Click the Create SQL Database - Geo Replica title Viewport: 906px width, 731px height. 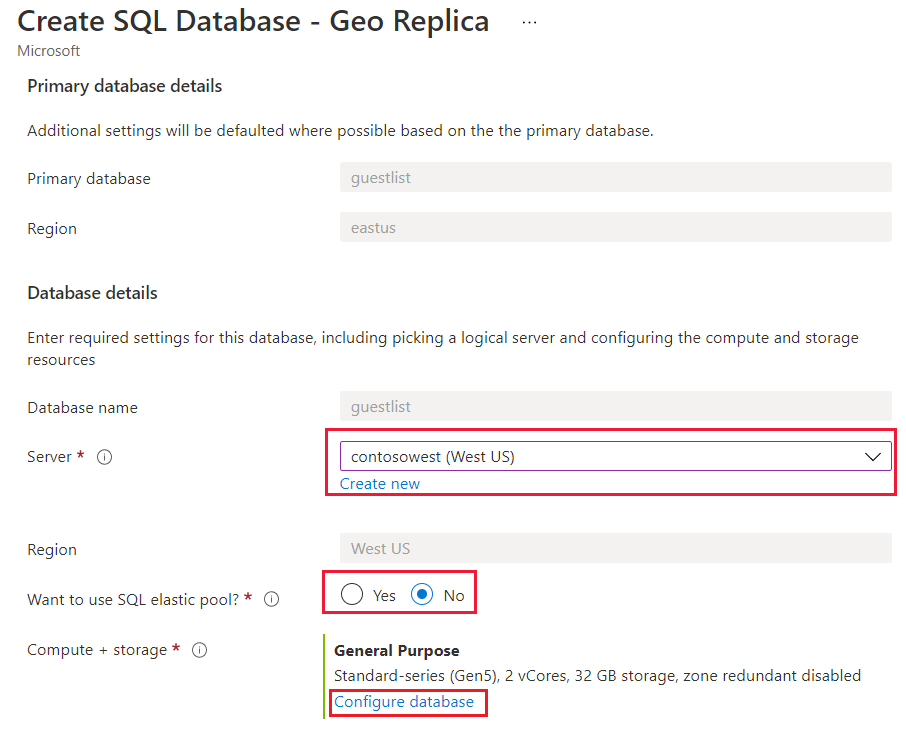point(253,22)
